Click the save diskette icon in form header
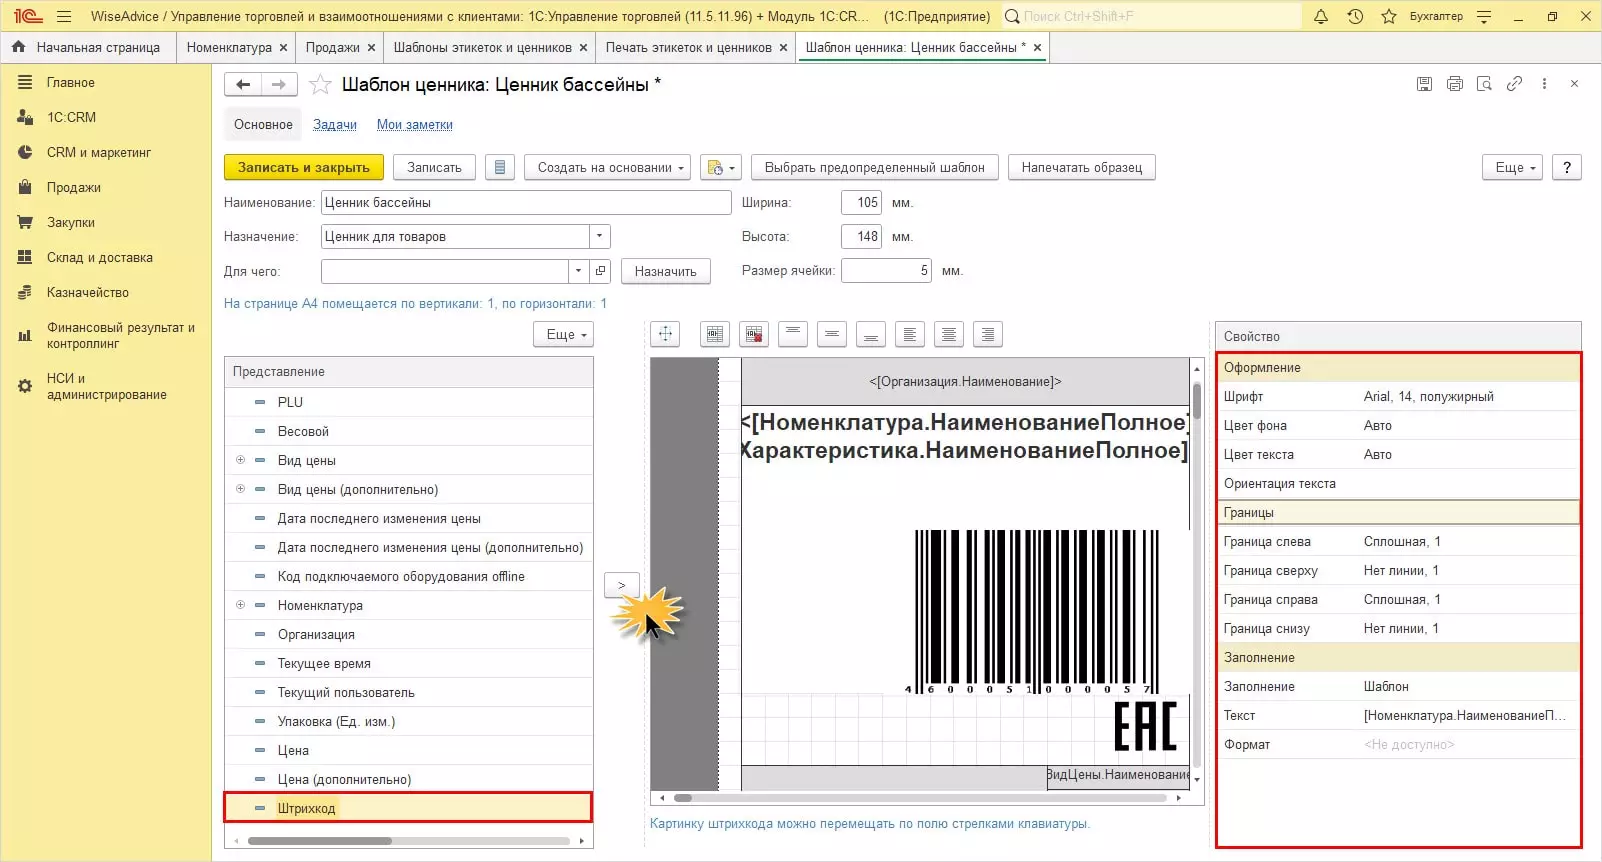The height and width of the screenshot is (862, 1602). click(1424, 84)
